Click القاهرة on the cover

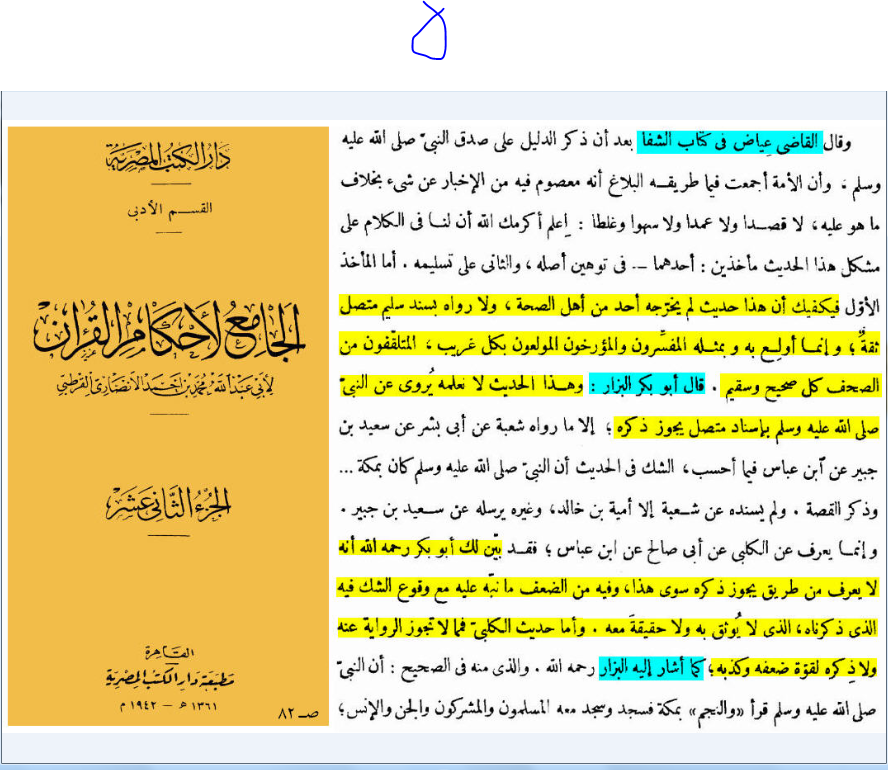click(169, 652)
